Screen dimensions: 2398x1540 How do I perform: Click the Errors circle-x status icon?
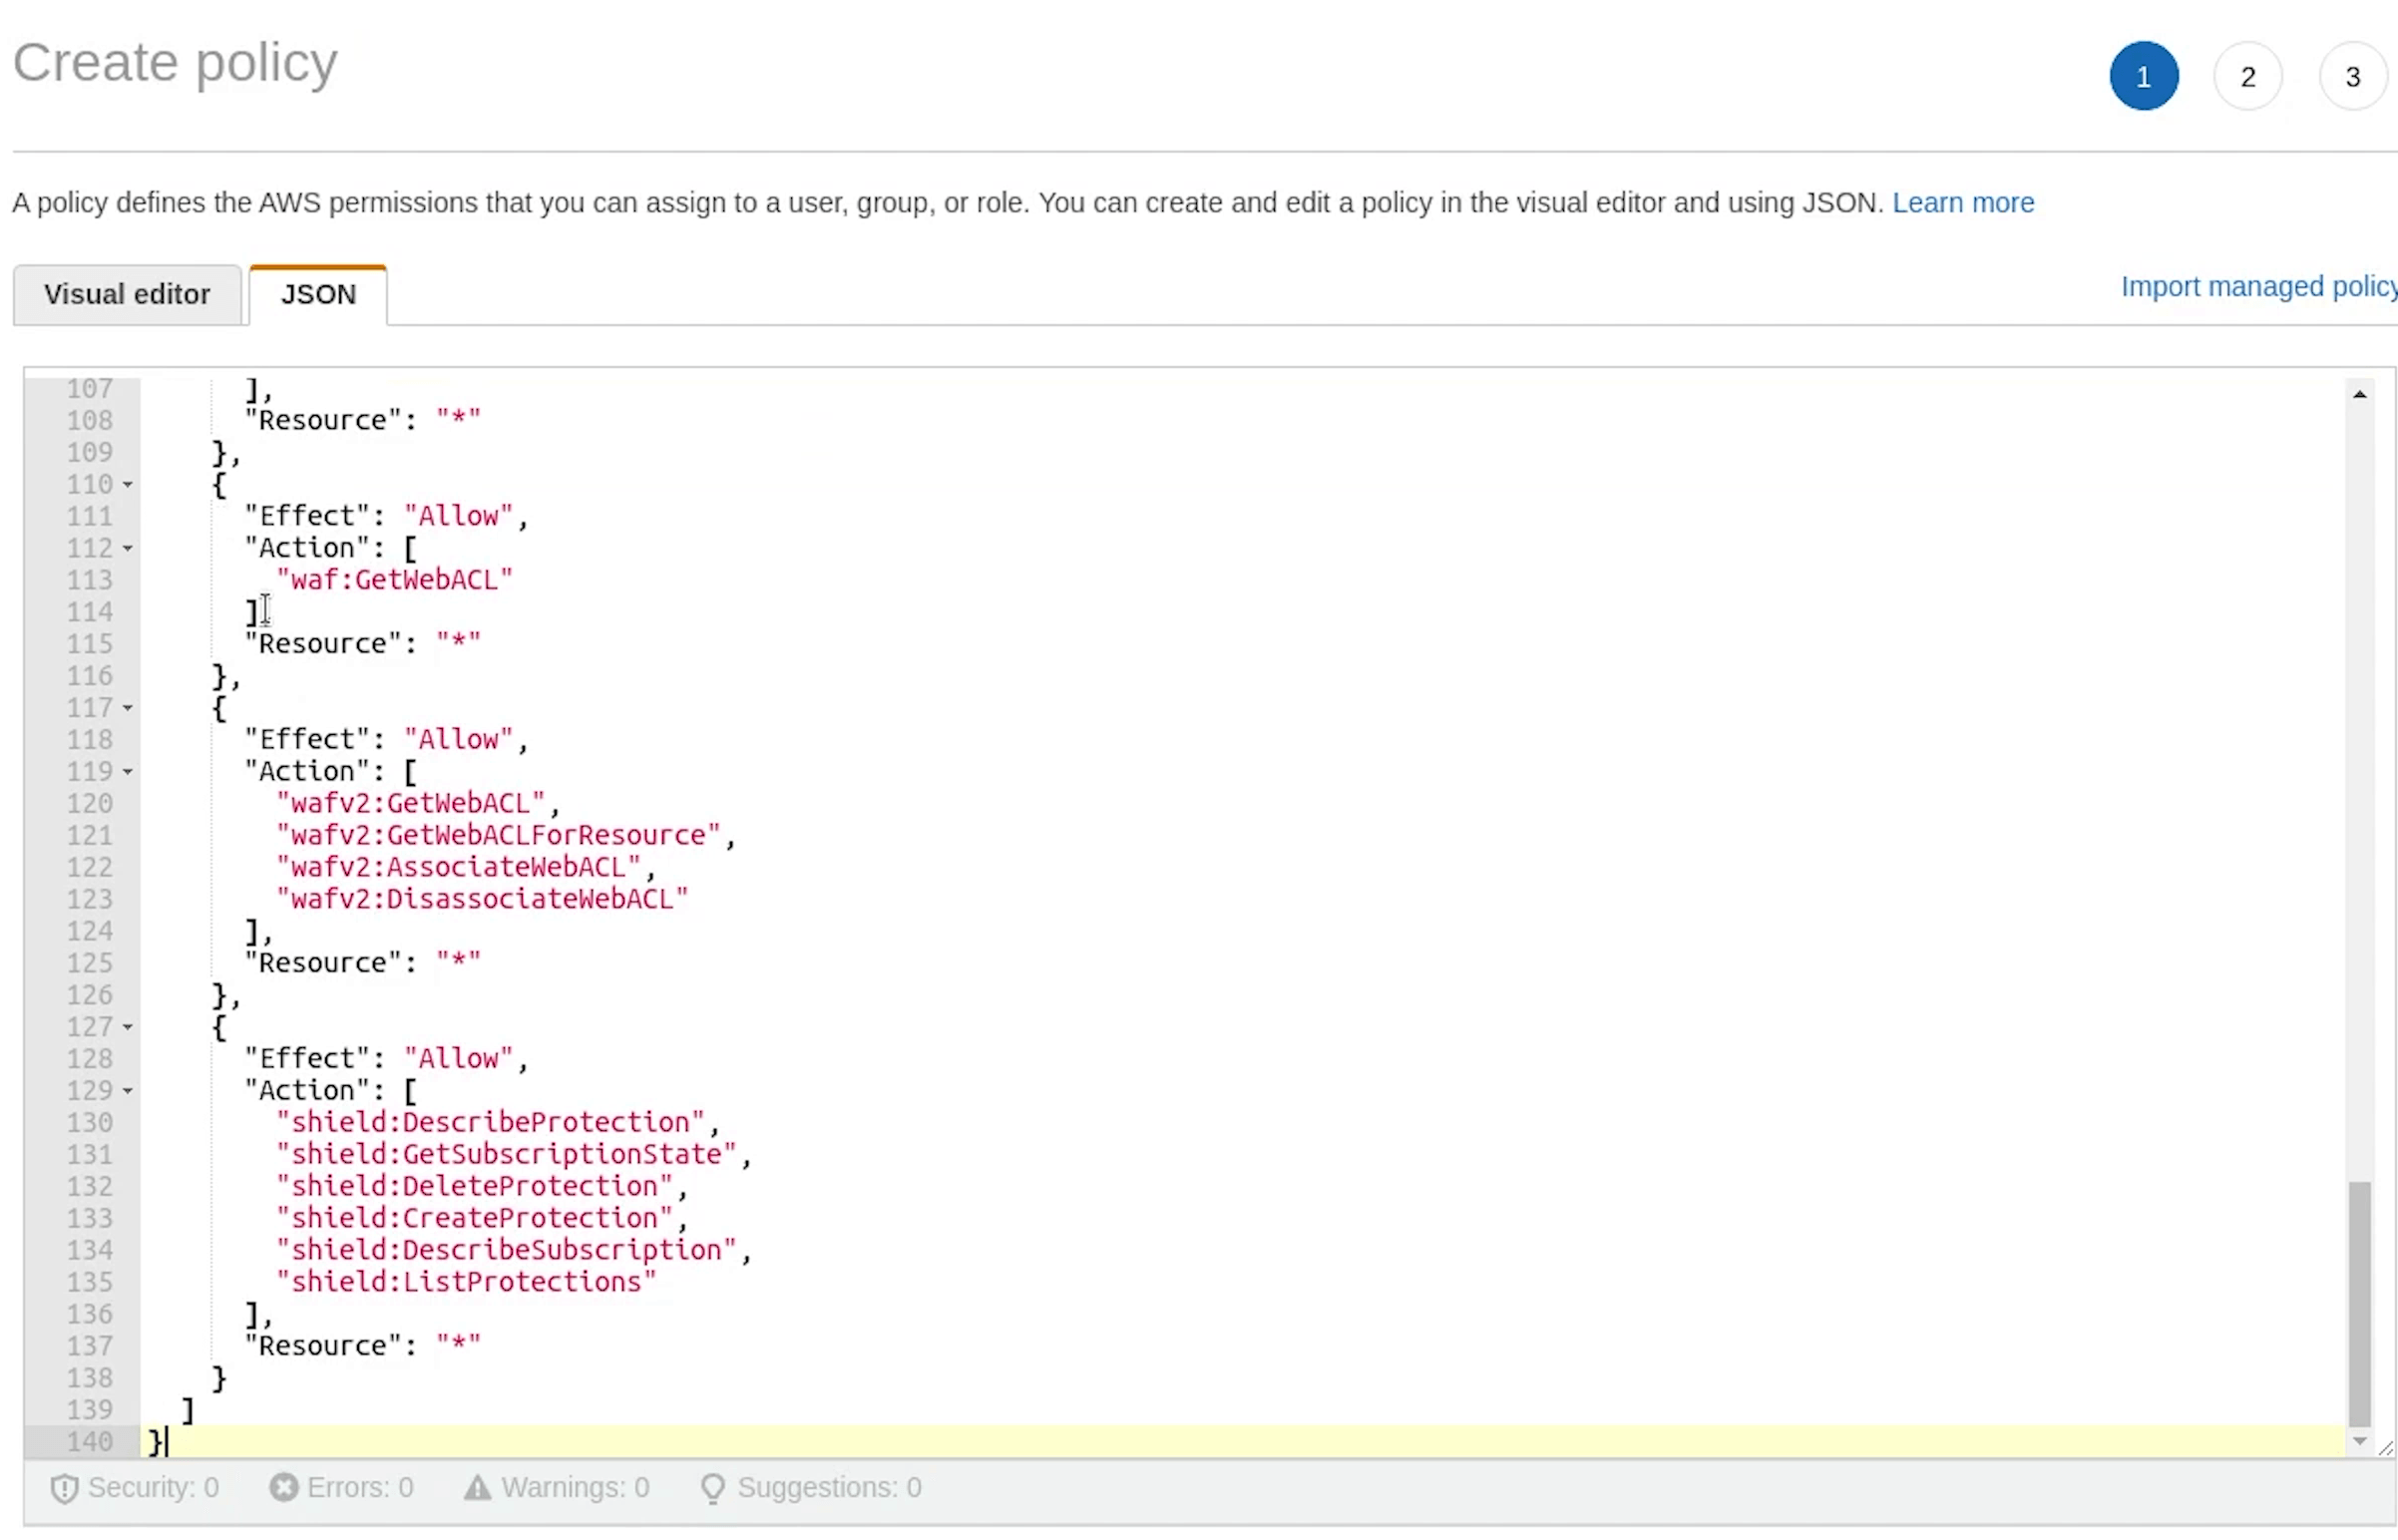284,1488
